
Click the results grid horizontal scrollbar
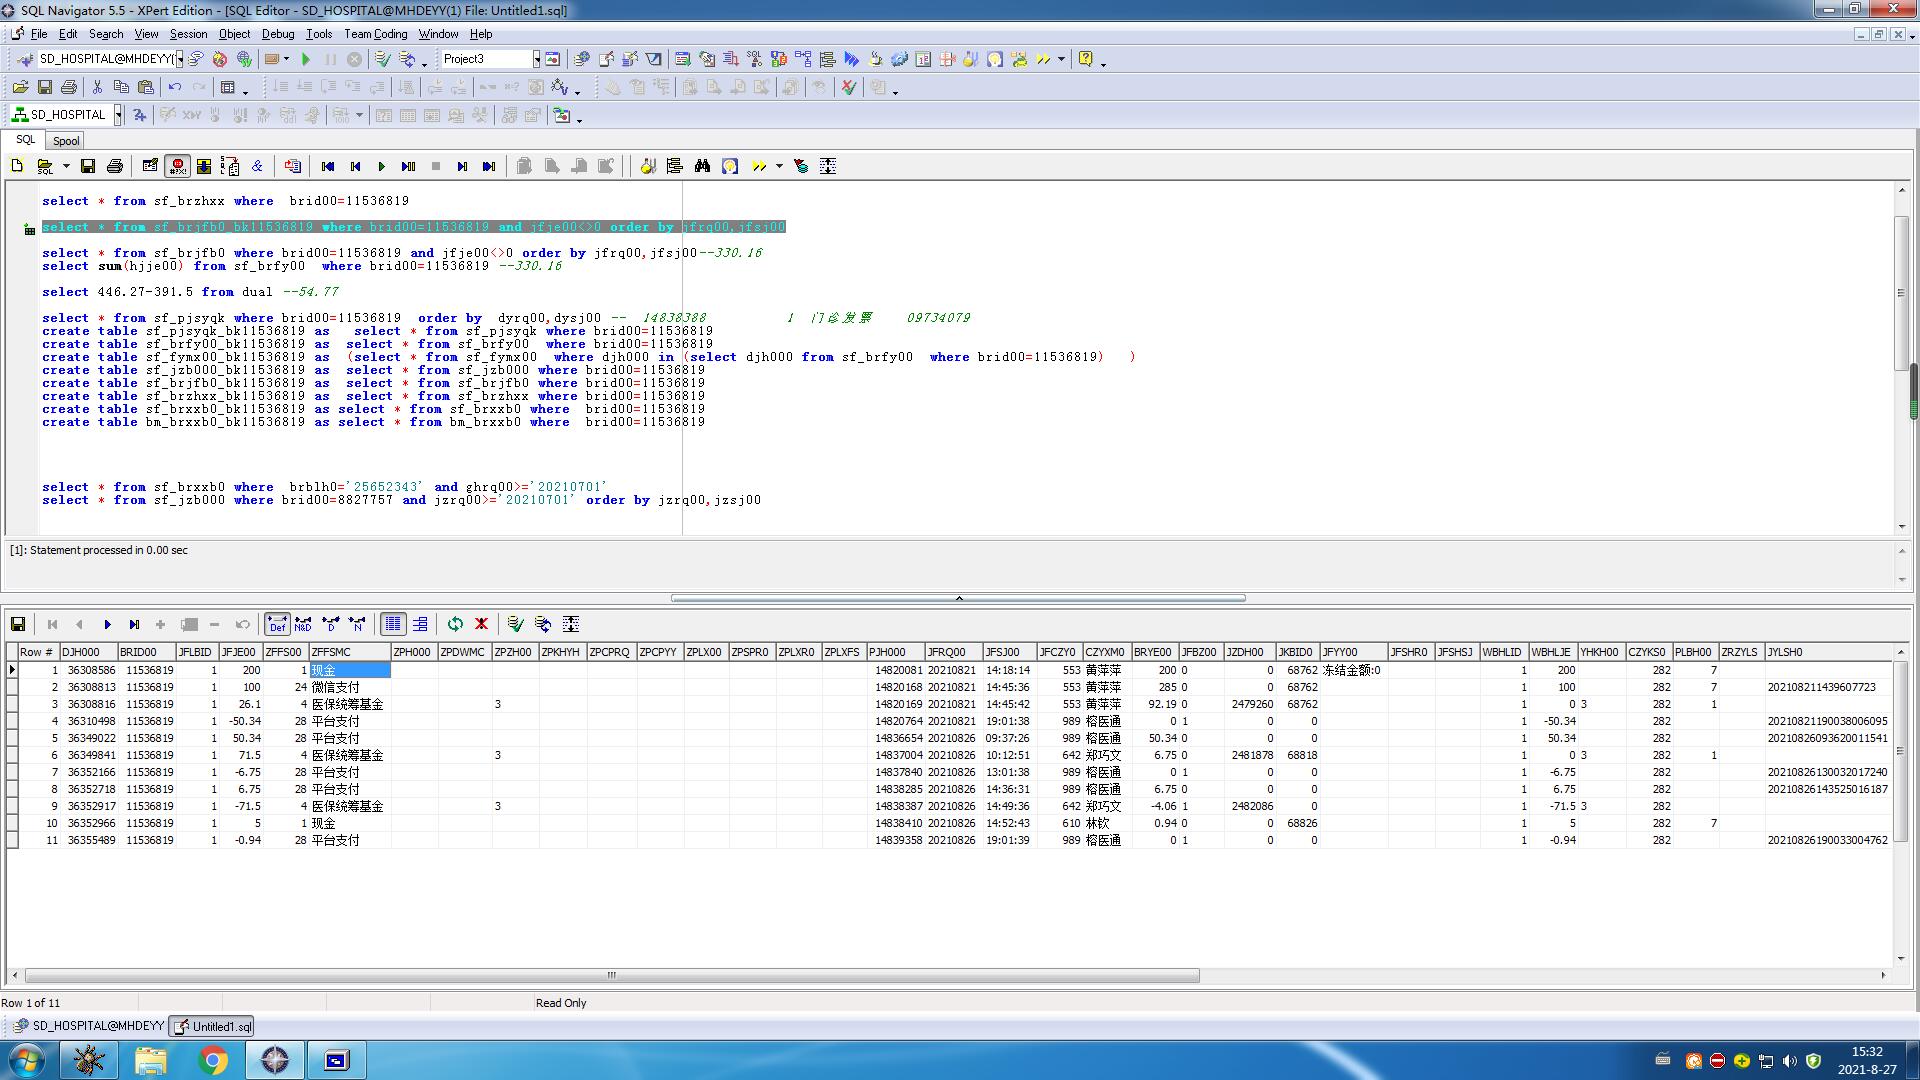tap(611, 975)
